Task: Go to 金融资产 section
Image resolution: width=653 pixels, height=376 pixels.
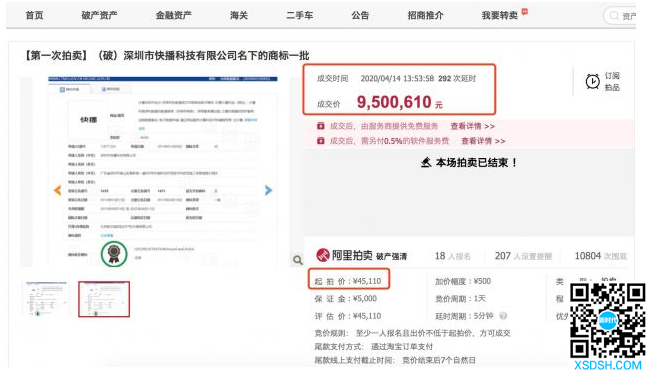Action: 173,15
